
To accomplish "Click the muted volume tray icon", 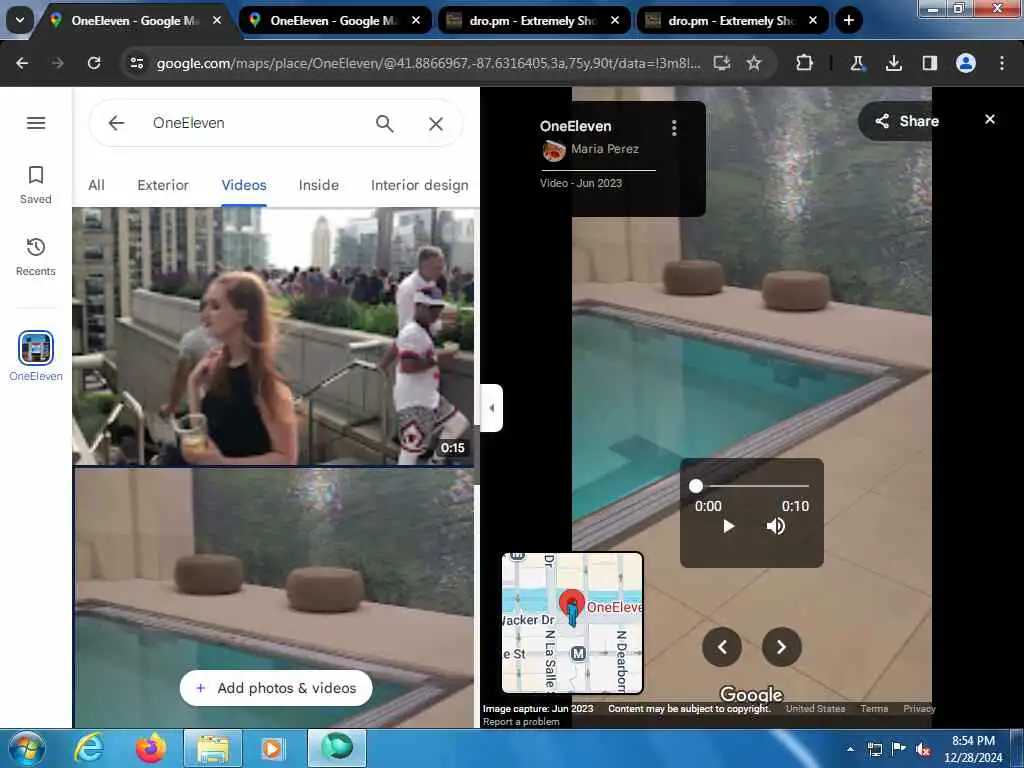I will [x=923, y=749].
